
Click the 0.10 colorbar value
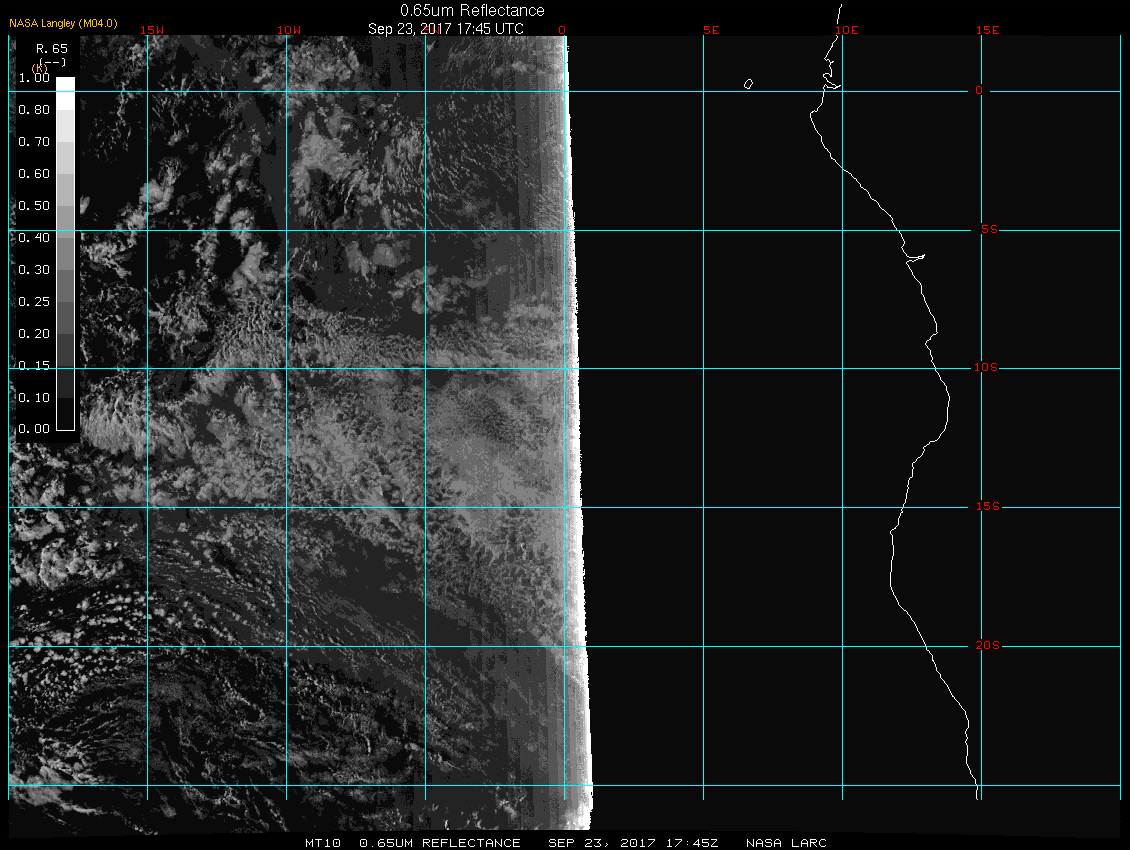[x=34, y=398]
